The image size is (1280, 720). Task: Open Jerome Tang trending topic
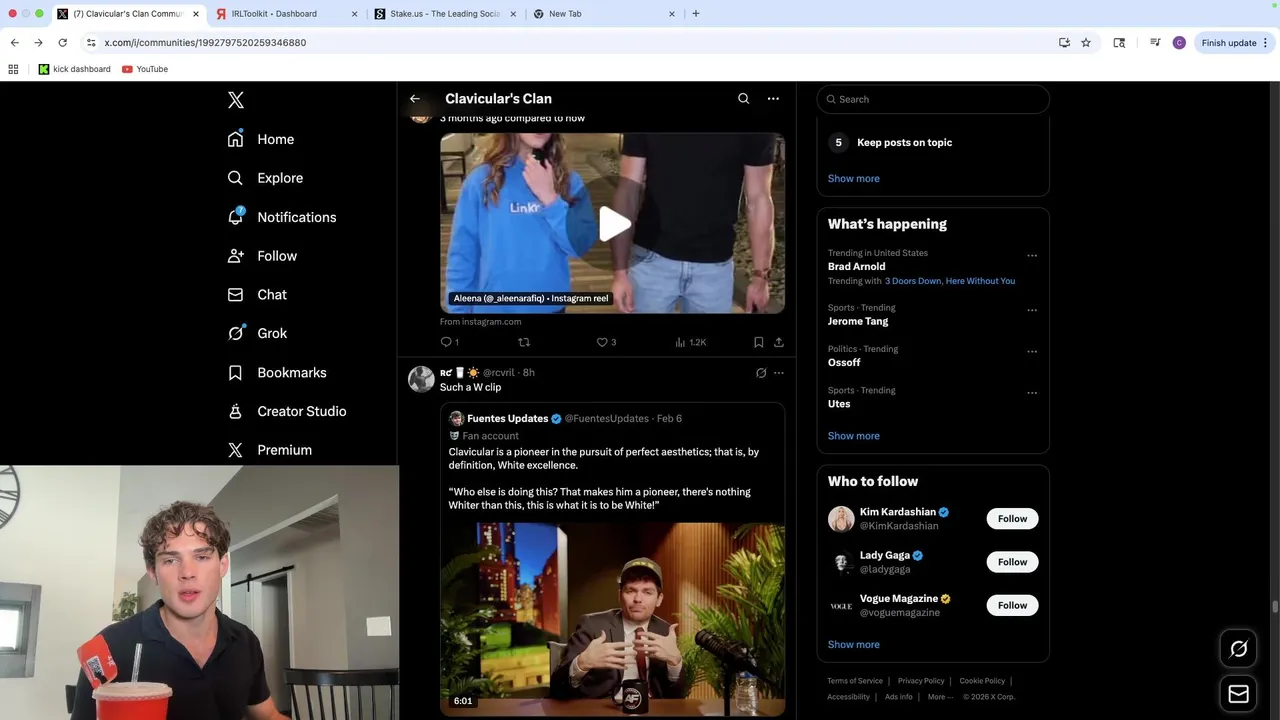858,321
